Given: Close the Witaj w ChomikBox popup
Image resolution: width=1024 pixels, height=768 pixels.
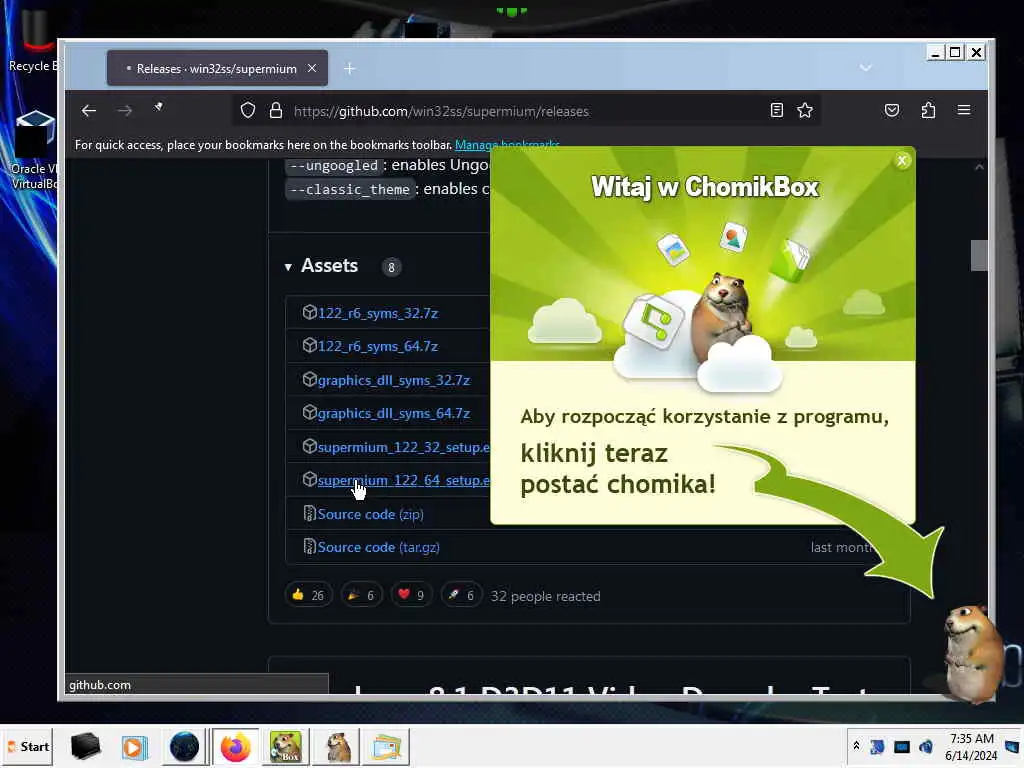Looking at the screenshot, I should [x=902, y=160].
